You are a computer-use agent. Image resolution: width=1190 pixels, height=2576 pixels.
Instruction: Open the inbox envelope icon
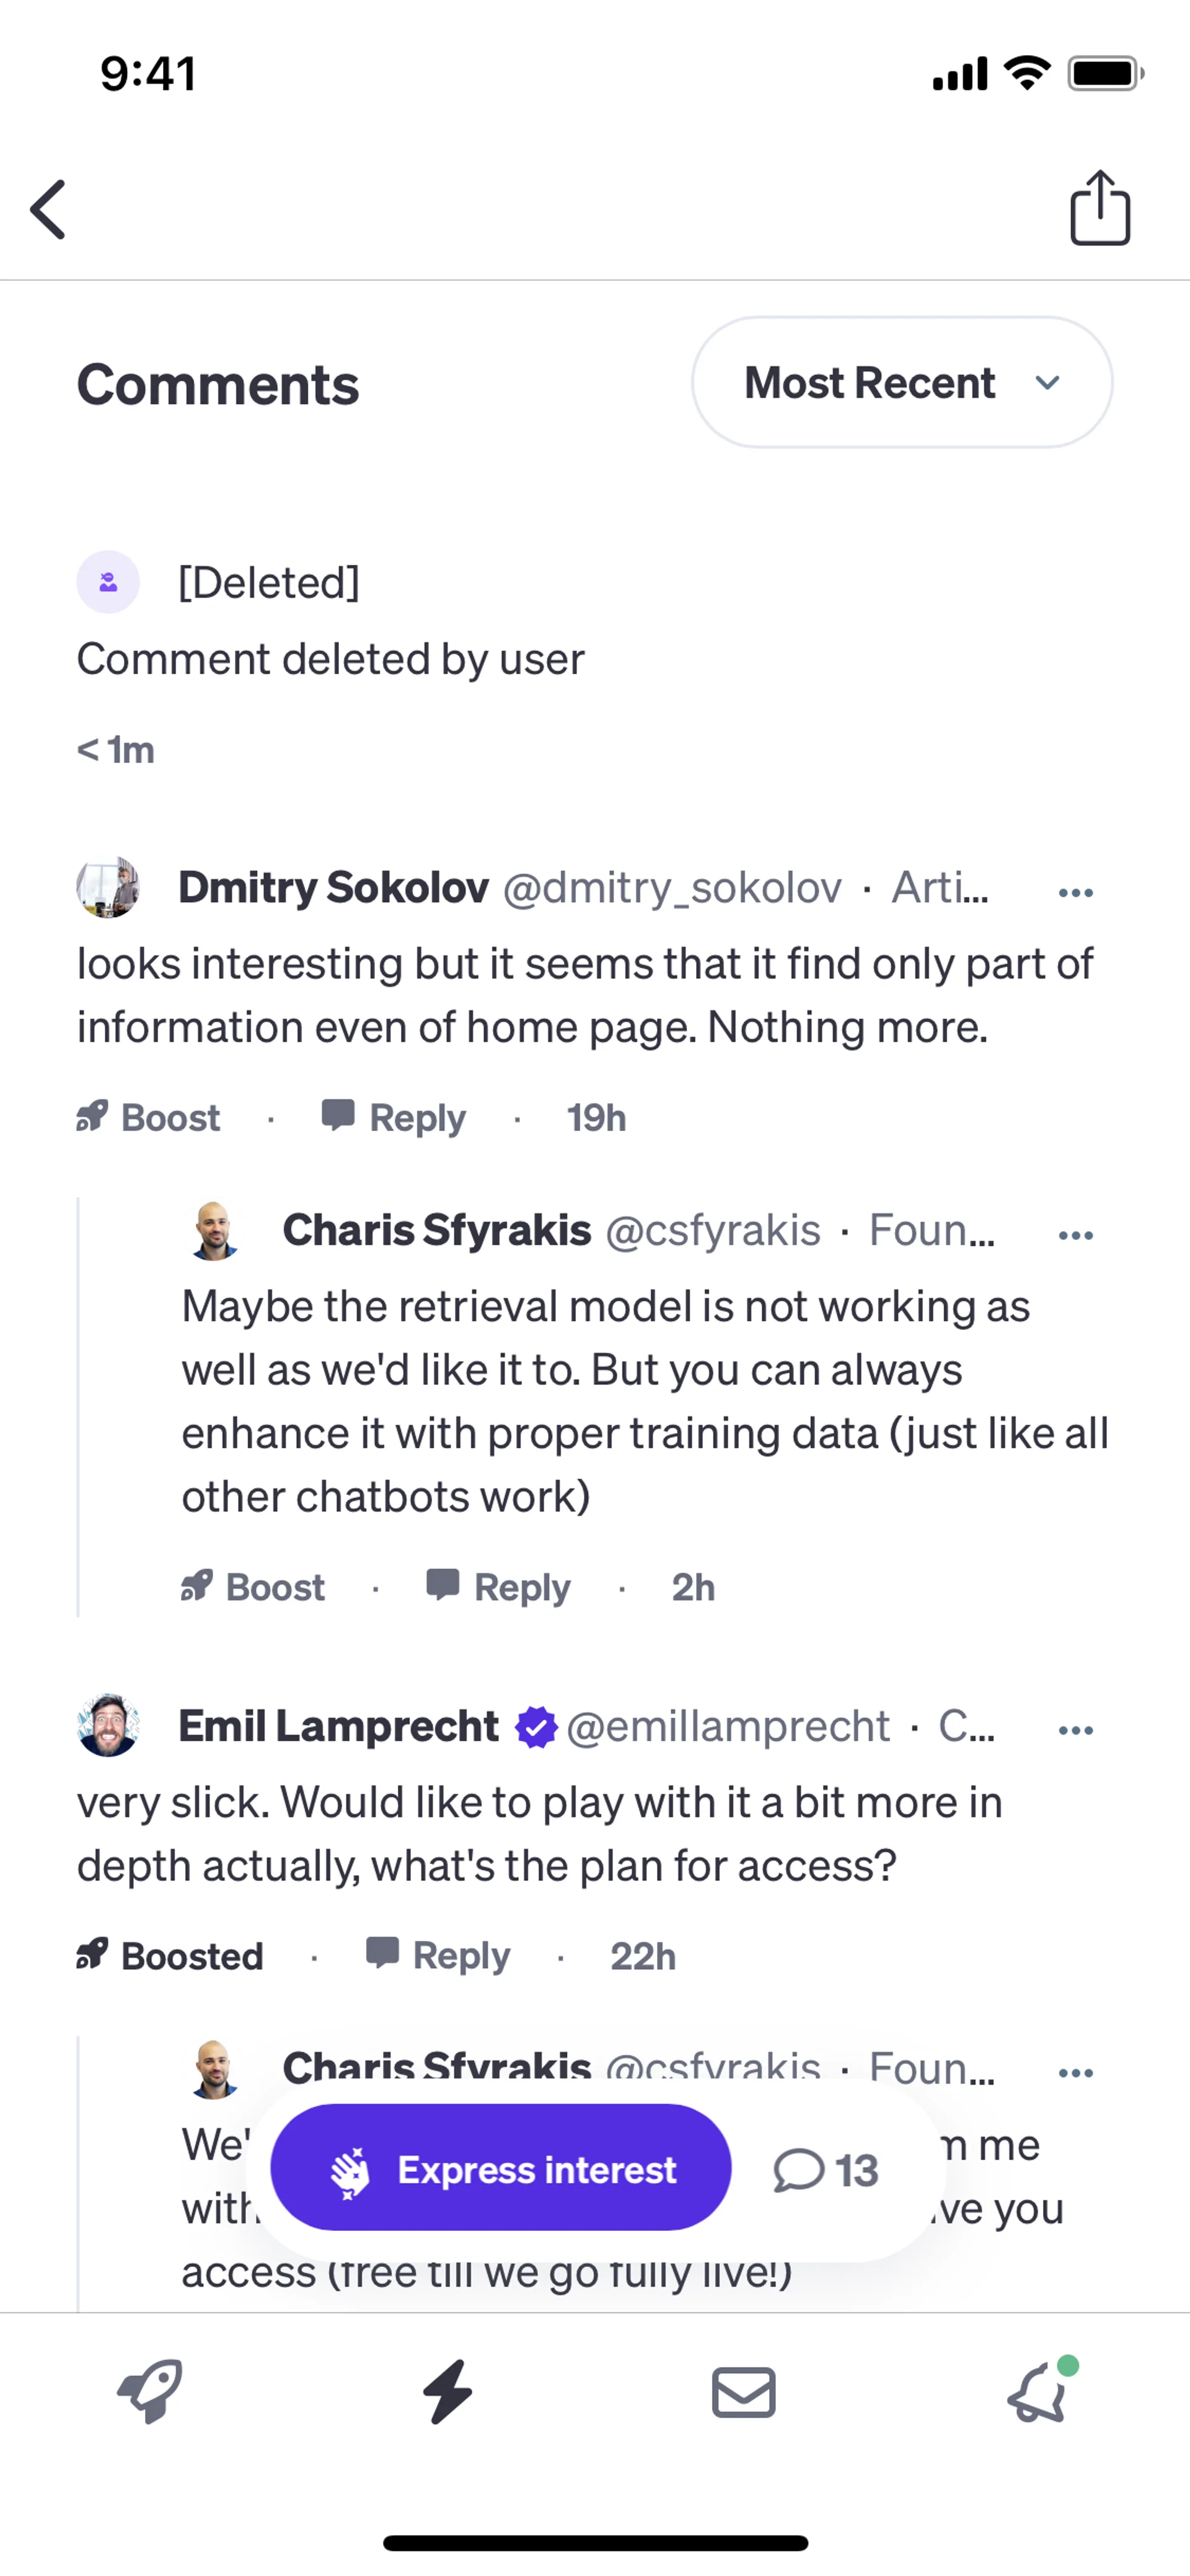[743, 2393]
